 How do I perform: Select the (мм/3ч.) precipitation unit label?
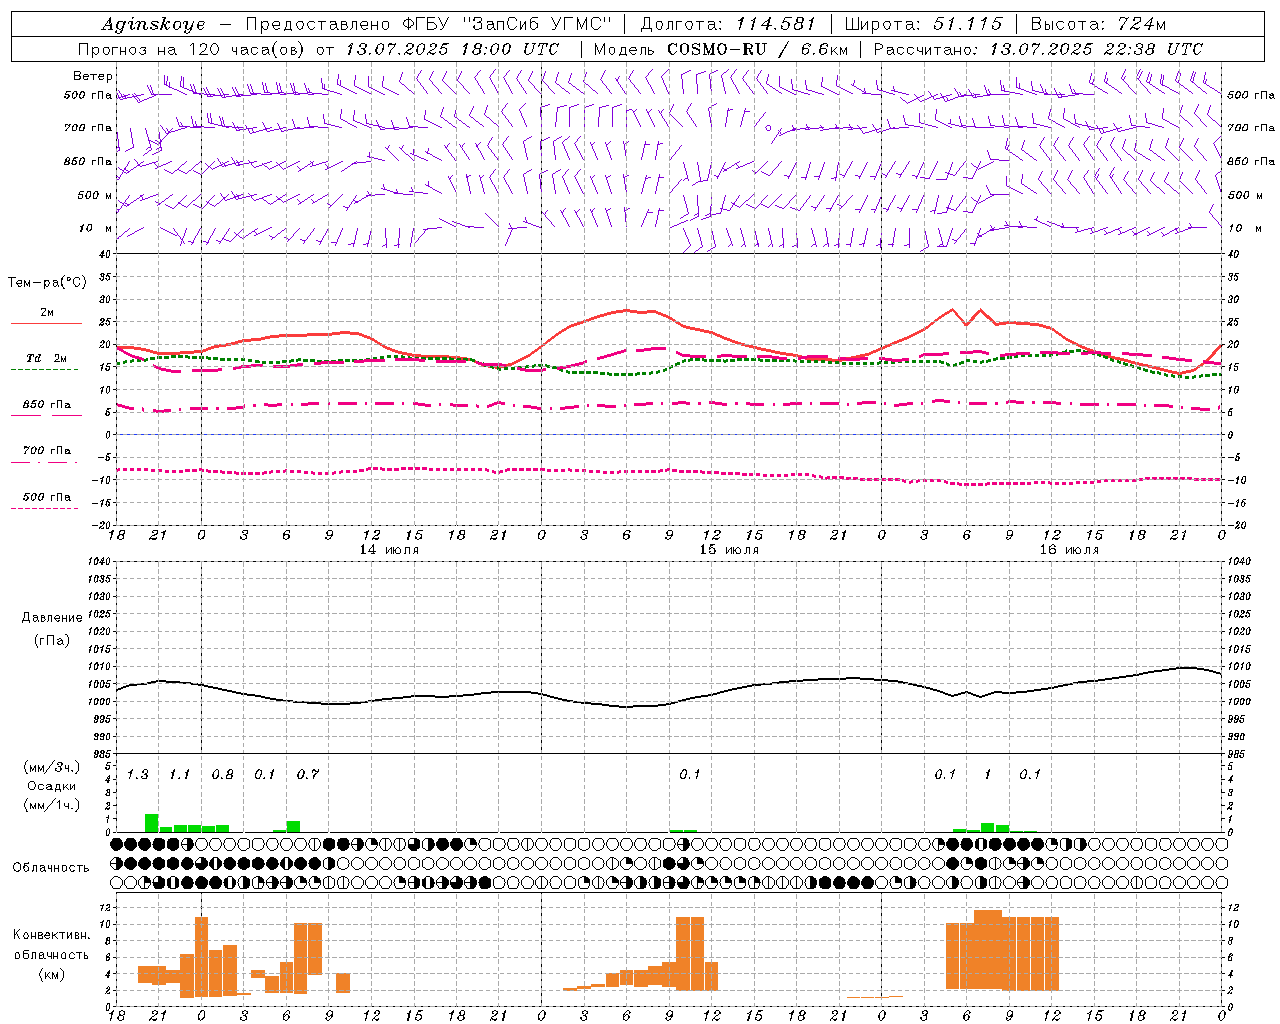tap(51, 767)
